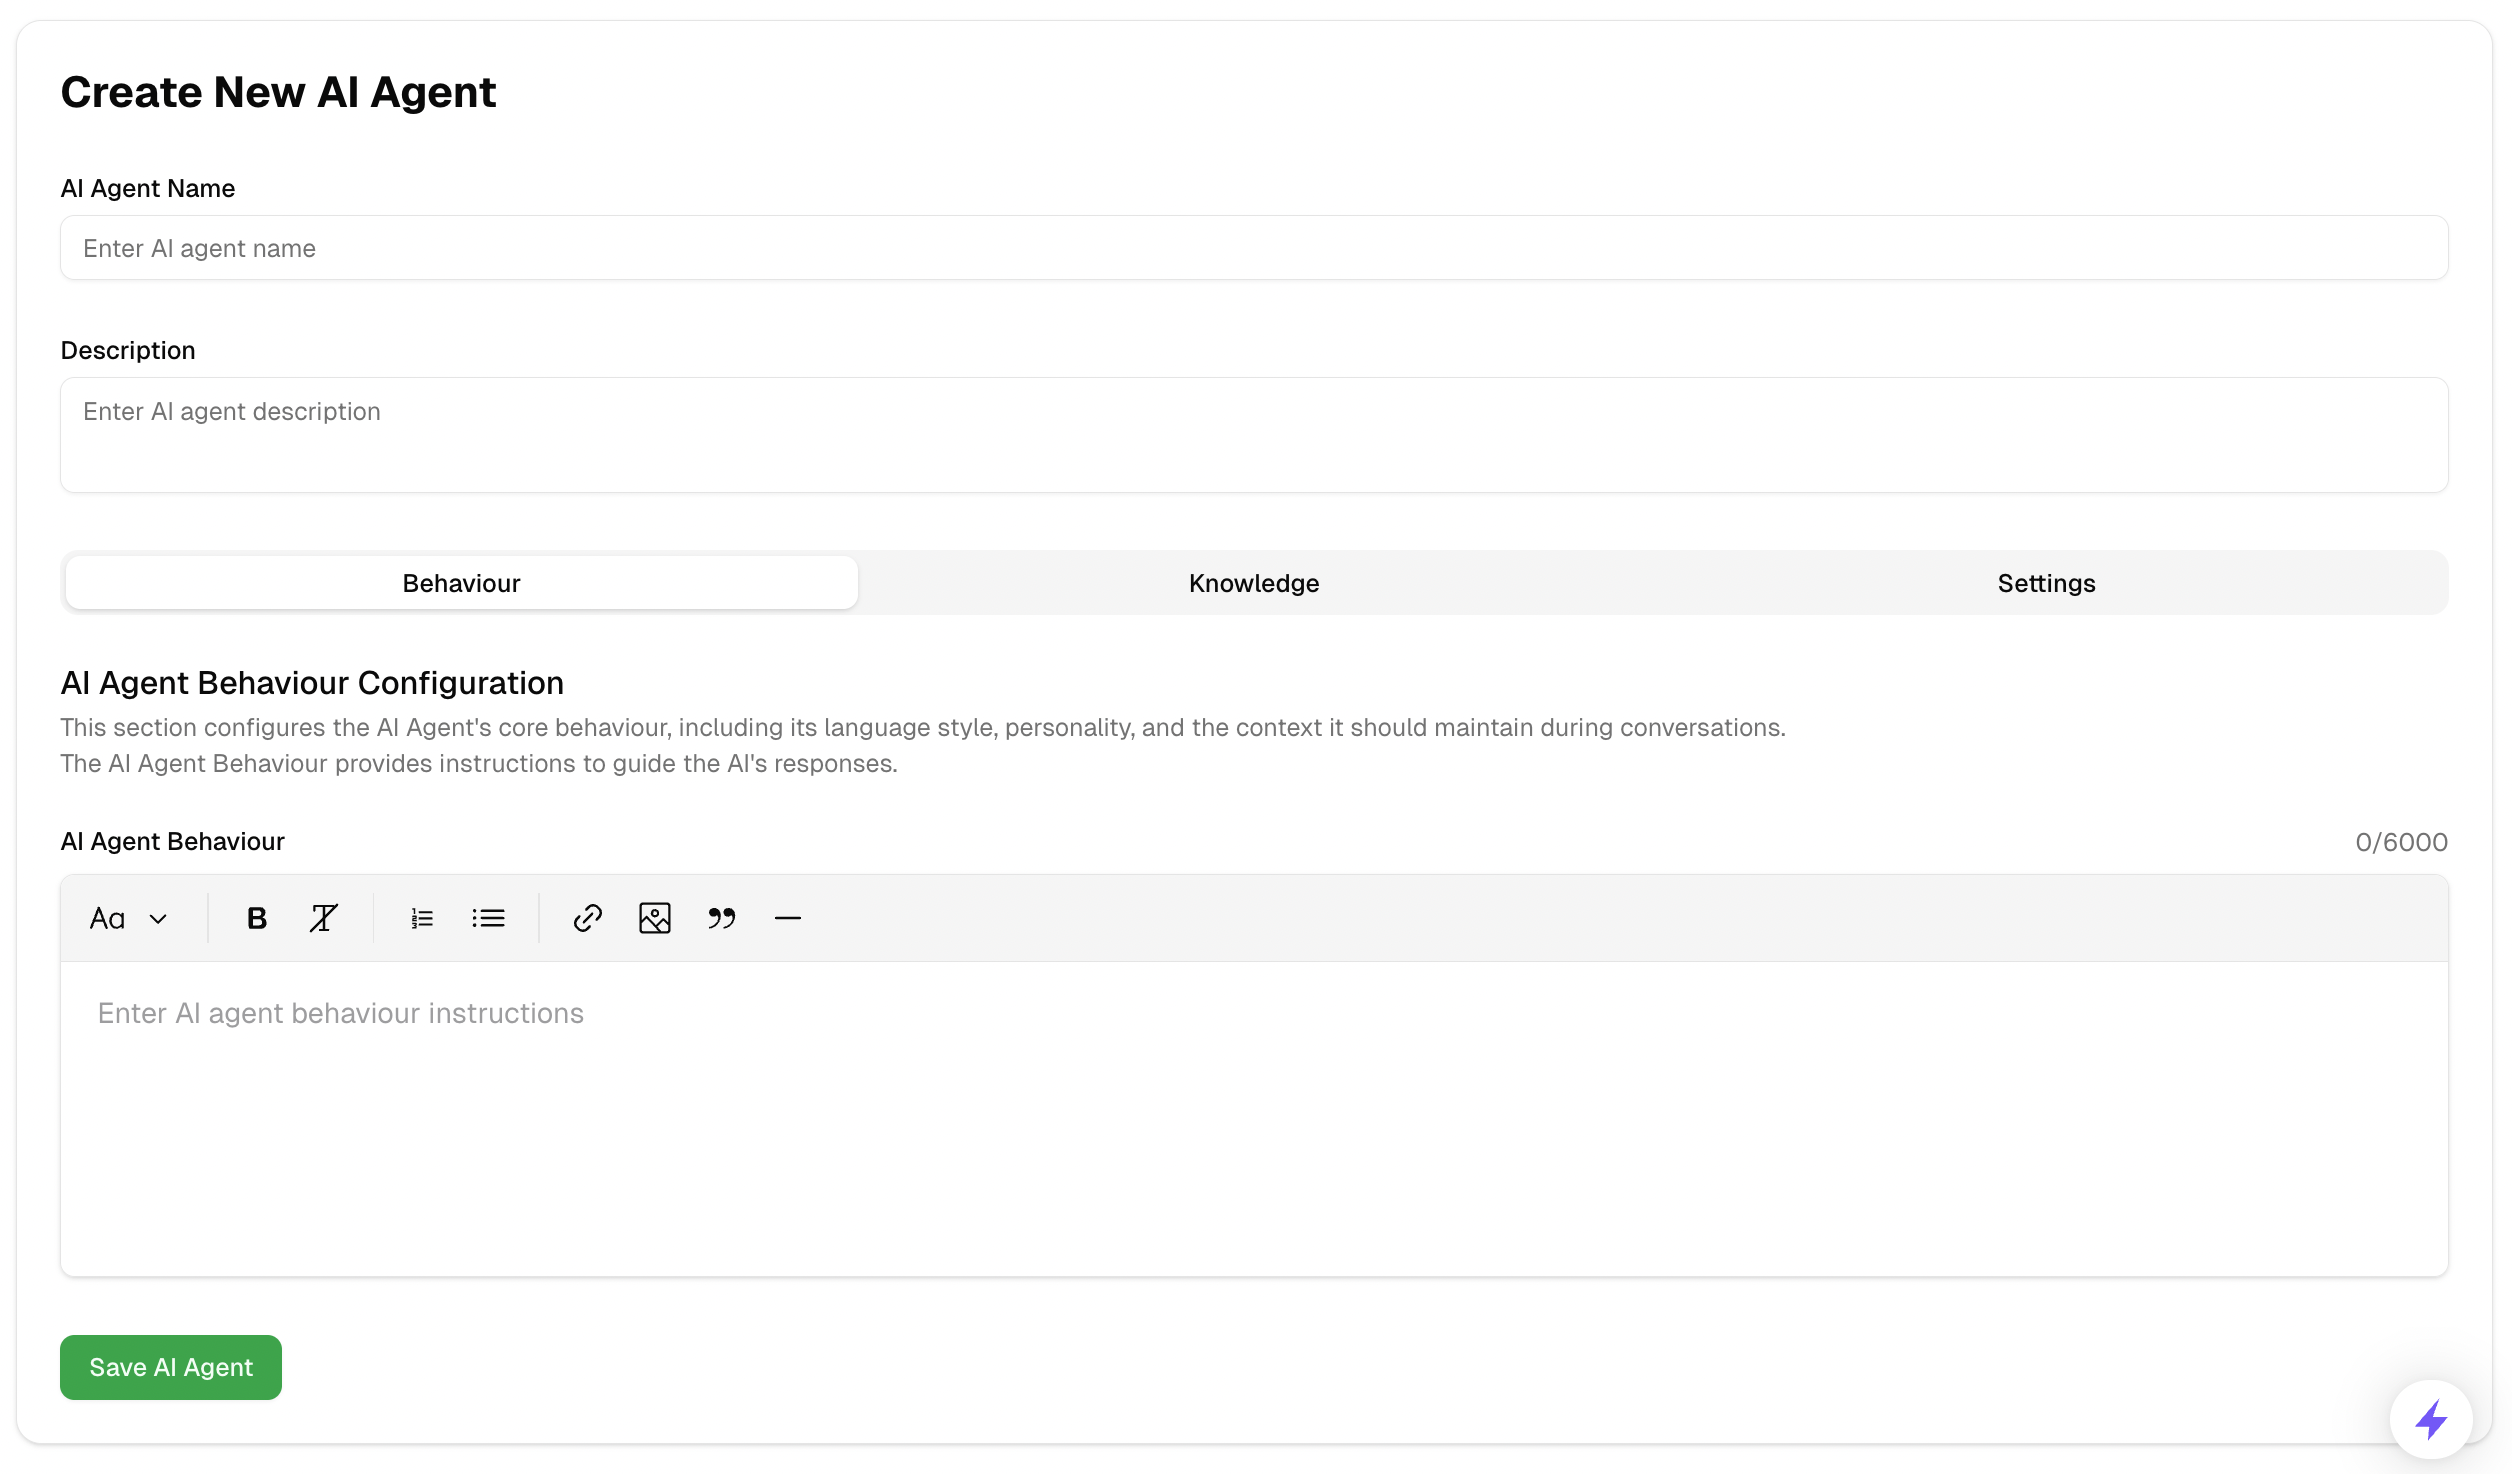The height and width of the screenshot is (1474, 2512).
Task: Click the behaviour instructions editor area
Action: [x=1254, y=1118]
